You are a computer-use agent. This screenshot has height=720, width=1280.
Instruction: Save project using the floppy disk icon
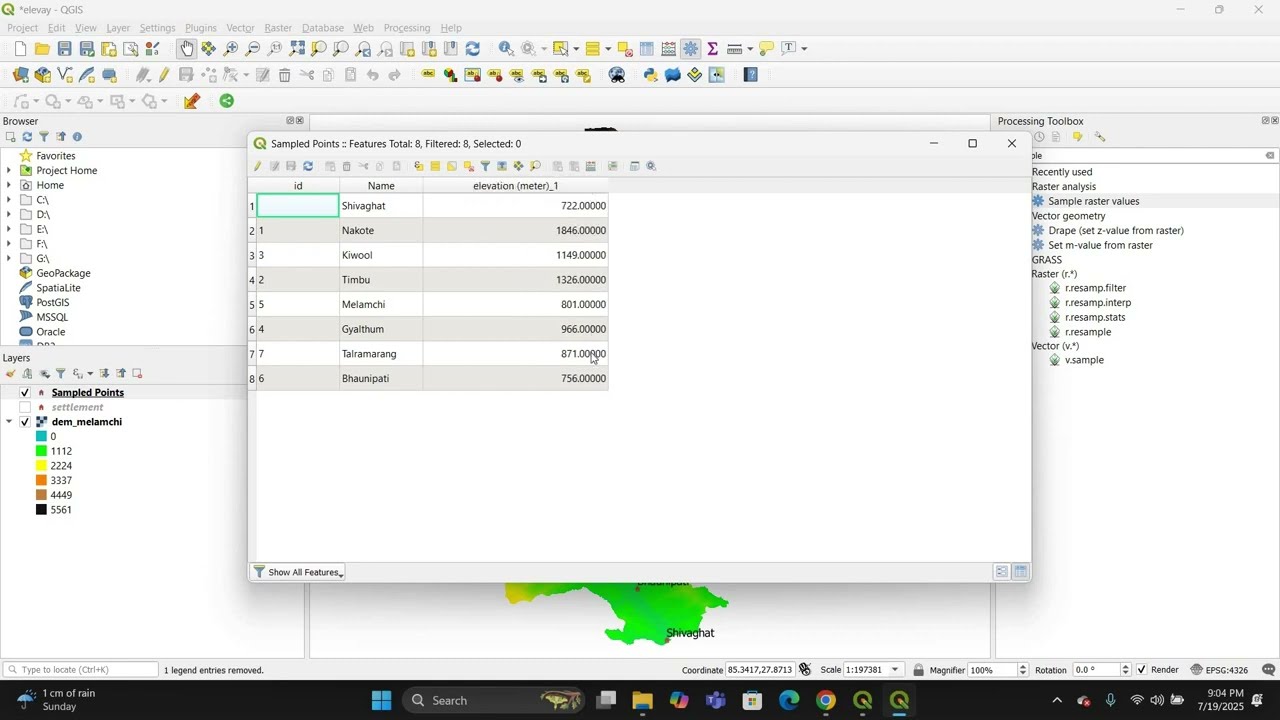pos(64,48)
